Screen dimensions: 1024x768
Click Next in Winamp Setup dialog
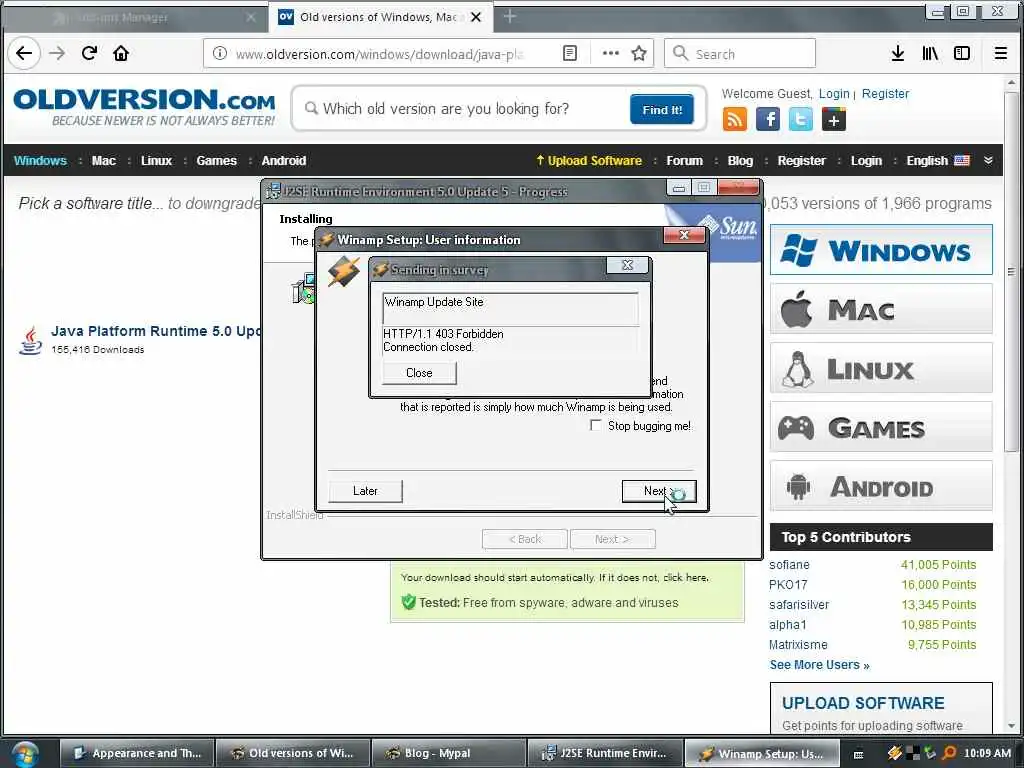point(659,491)
